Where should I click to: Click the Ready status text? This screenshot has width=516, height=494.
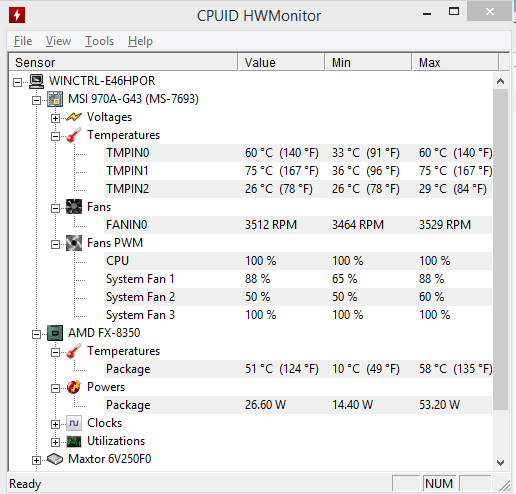25,484
